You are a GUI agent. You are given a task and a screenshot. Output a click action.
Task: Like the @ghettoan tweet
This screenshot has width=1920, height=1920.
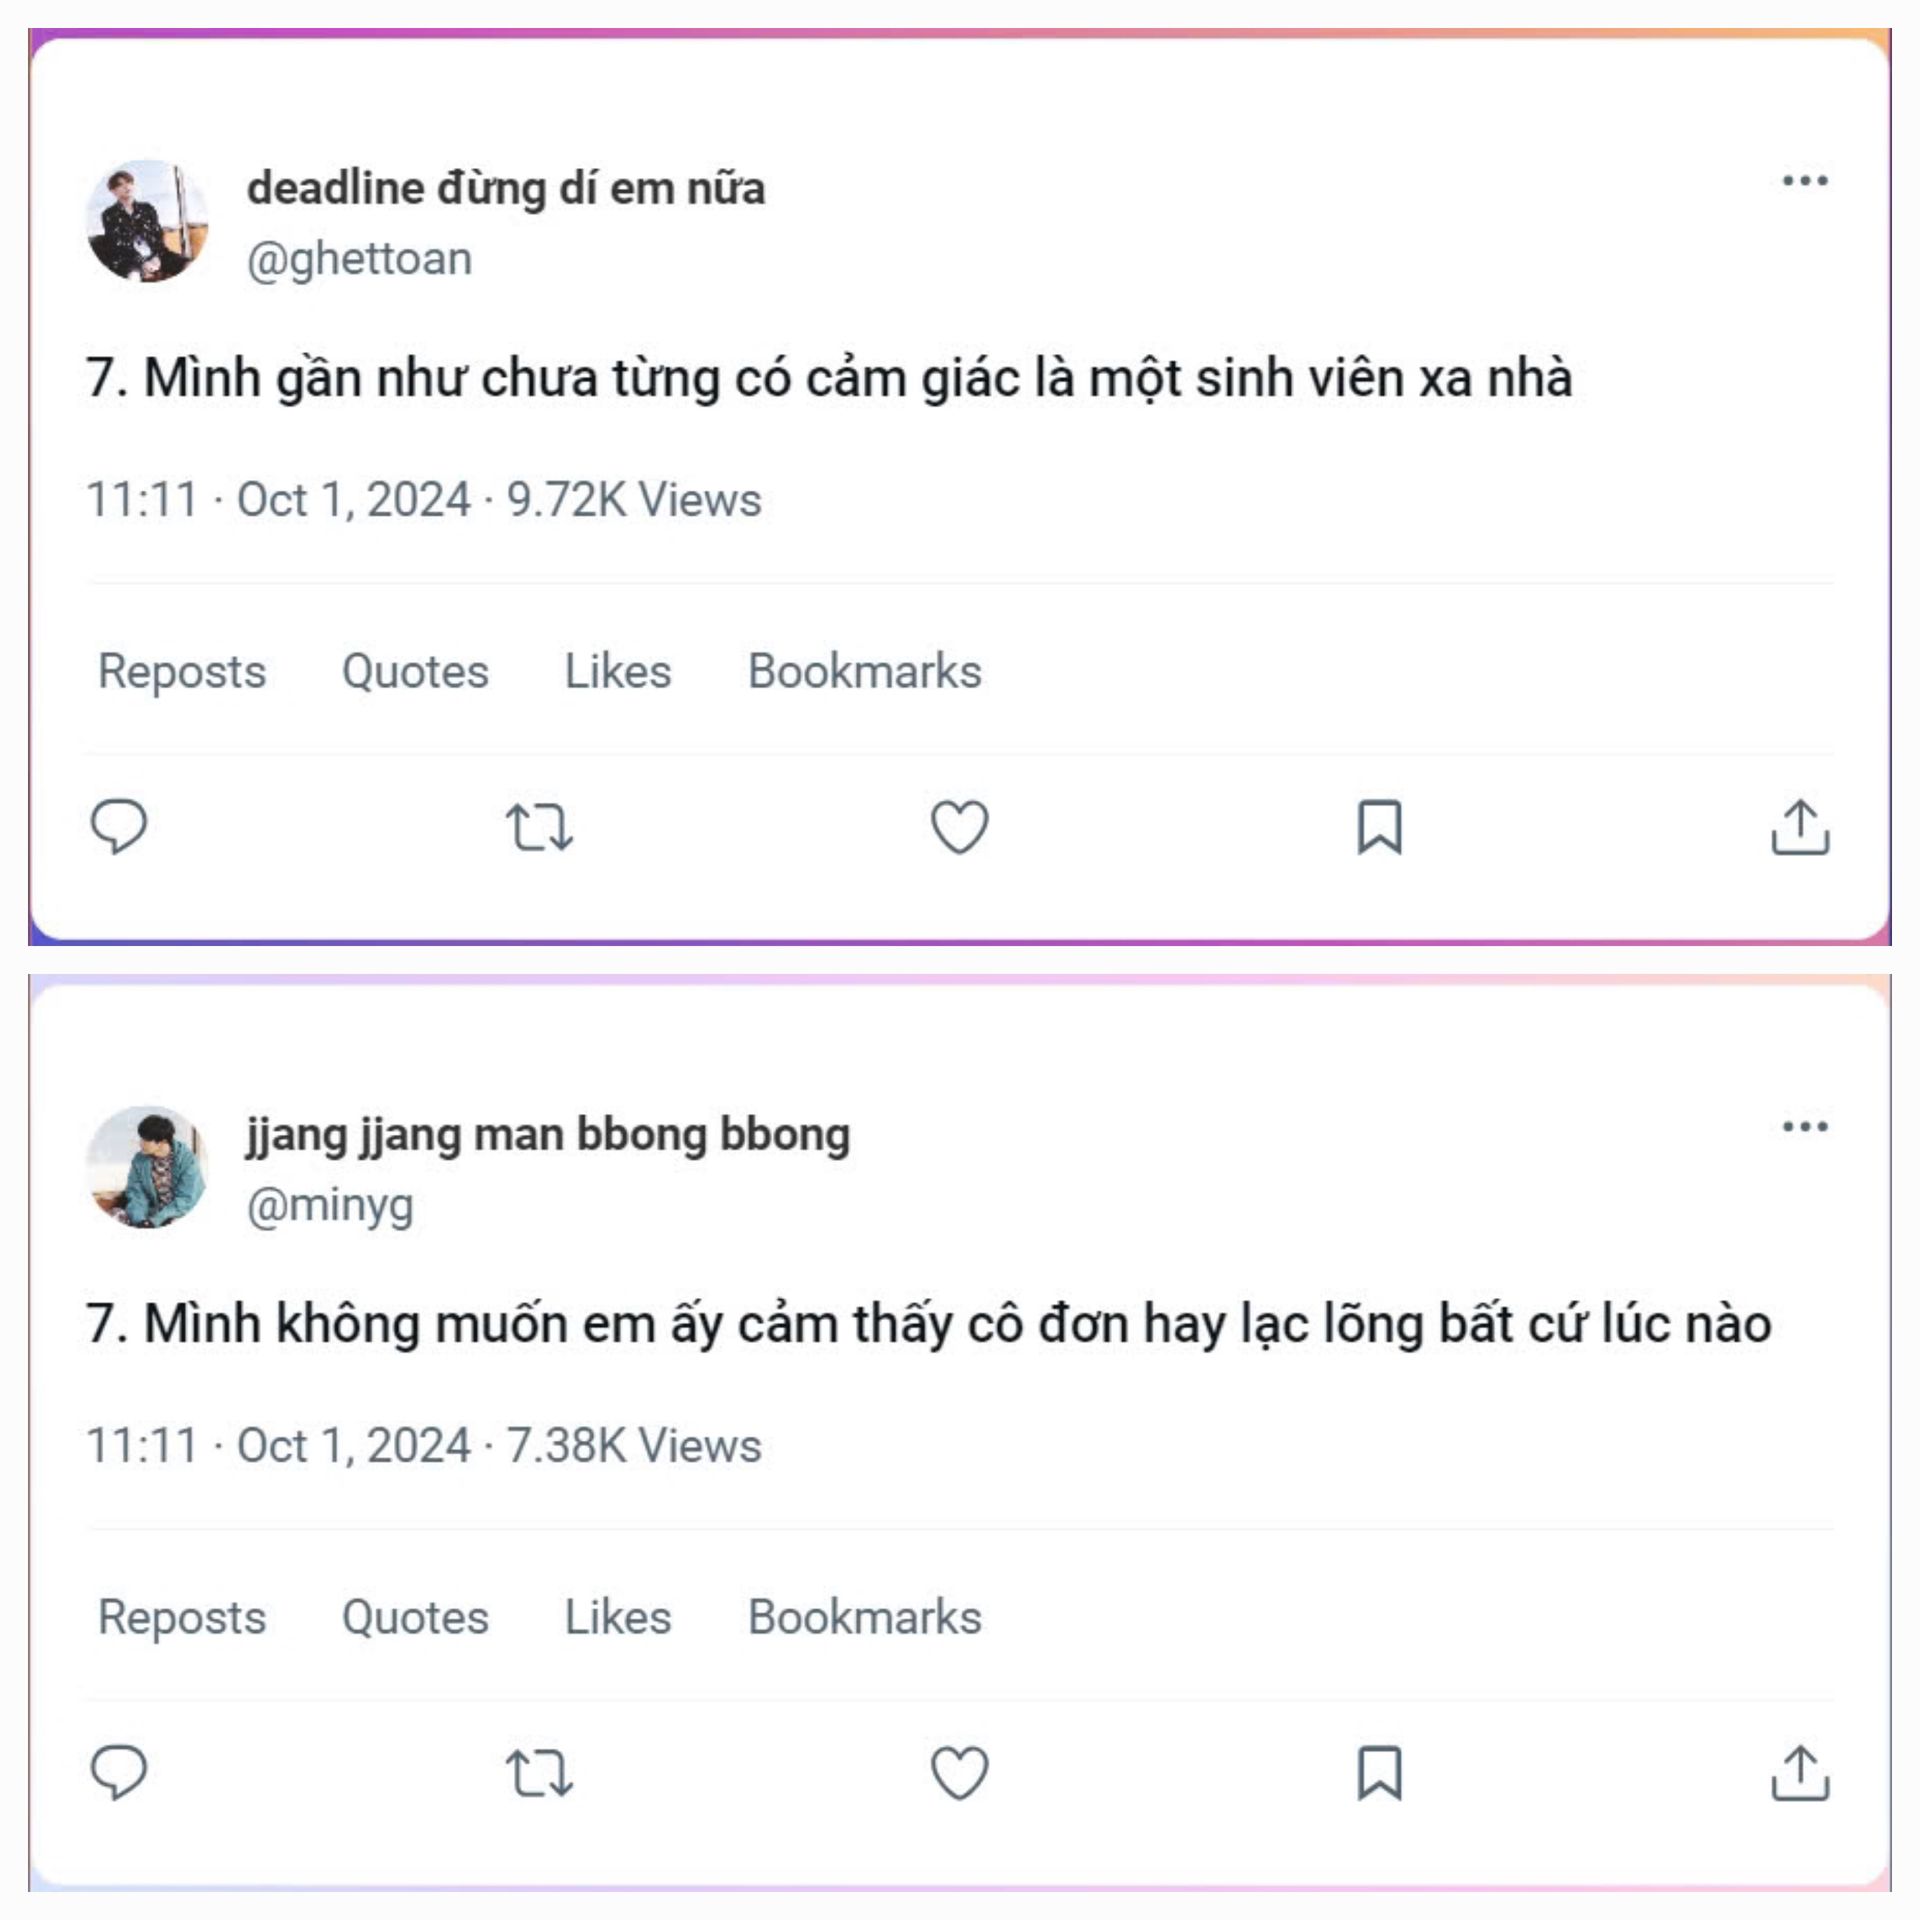click(959, 827)
